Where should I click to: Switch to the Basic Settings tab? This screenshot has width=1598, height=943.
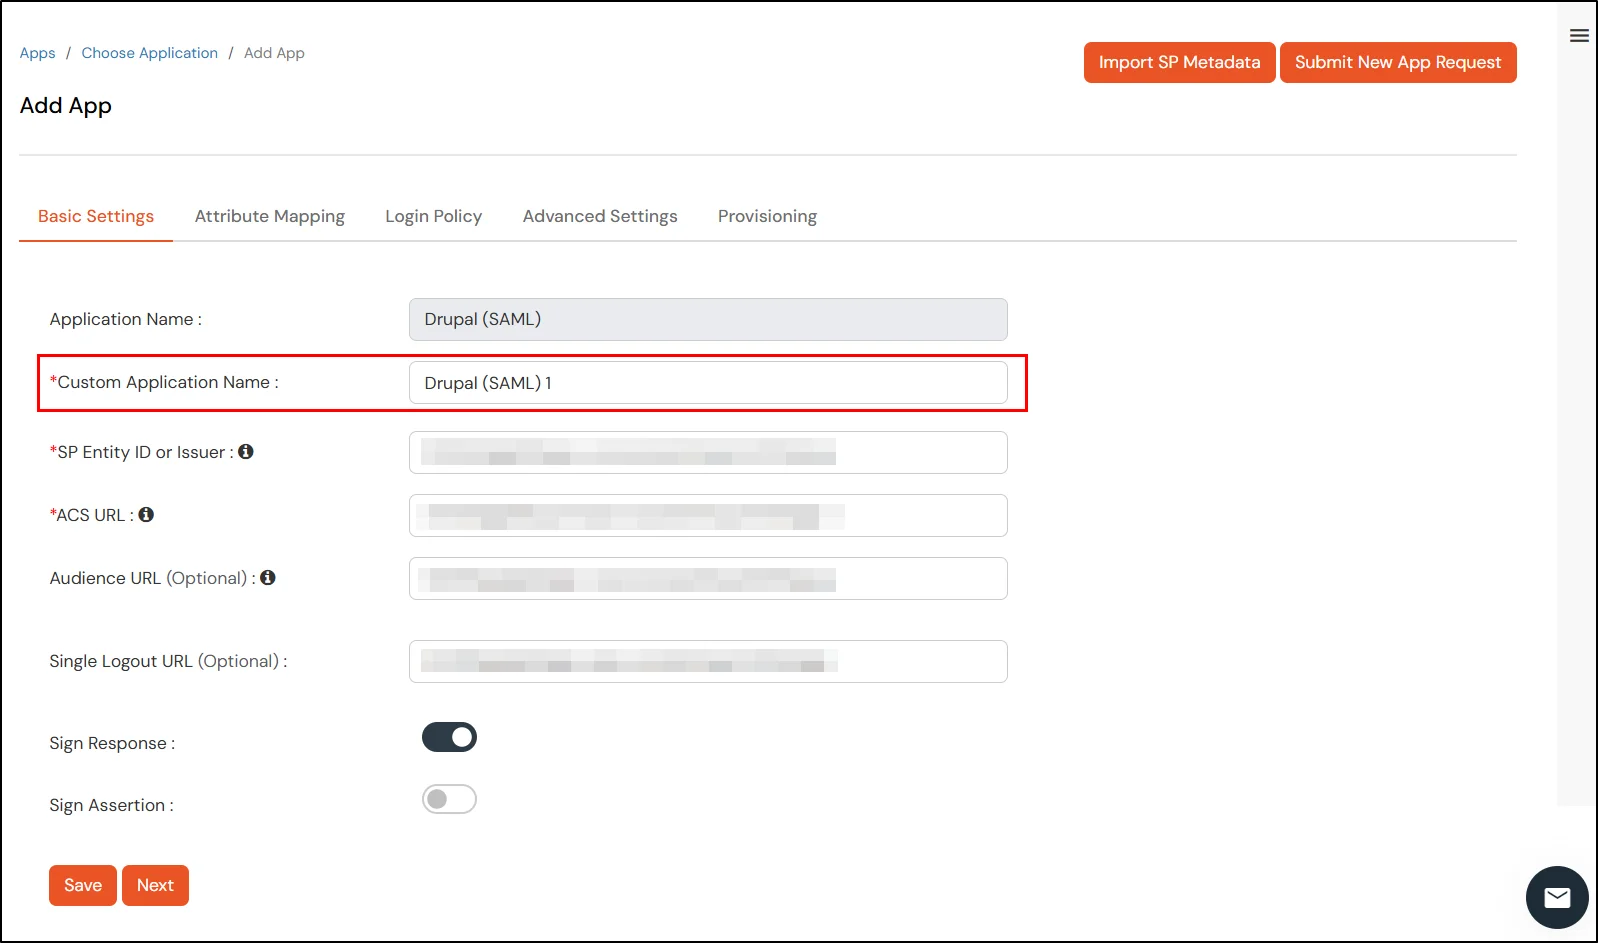coord(96,216)
